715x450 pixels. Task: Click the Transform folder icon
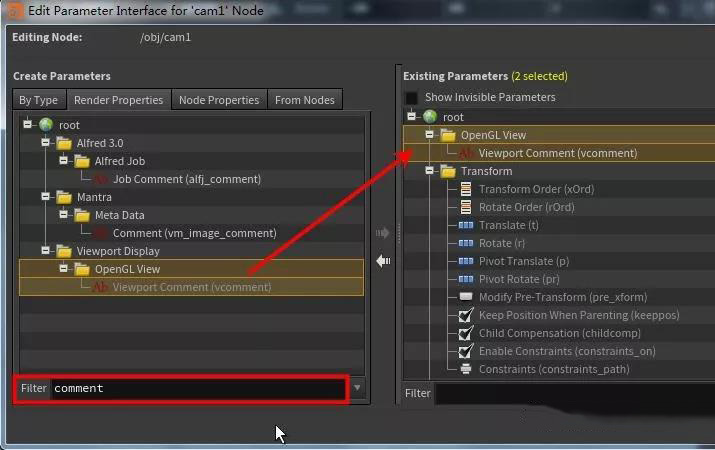[x=448, y=171]
